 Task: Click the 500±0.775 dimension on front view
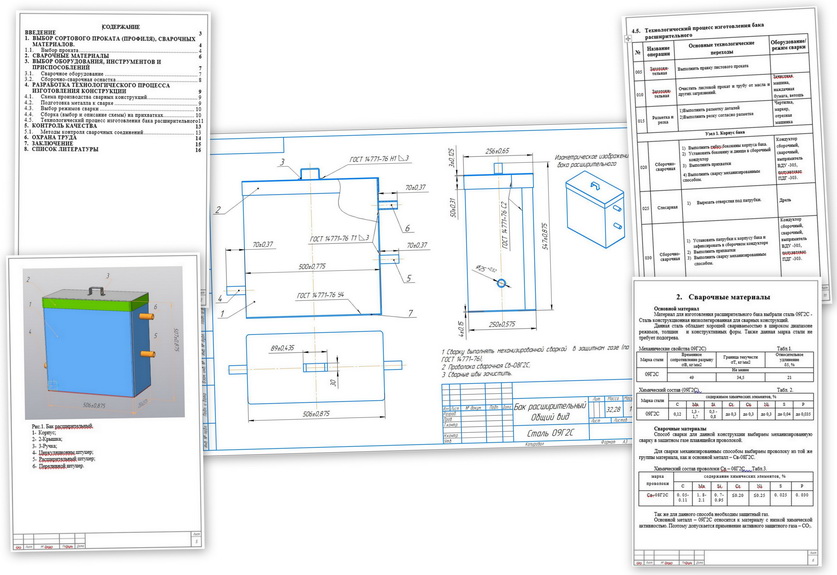point(307,269)
